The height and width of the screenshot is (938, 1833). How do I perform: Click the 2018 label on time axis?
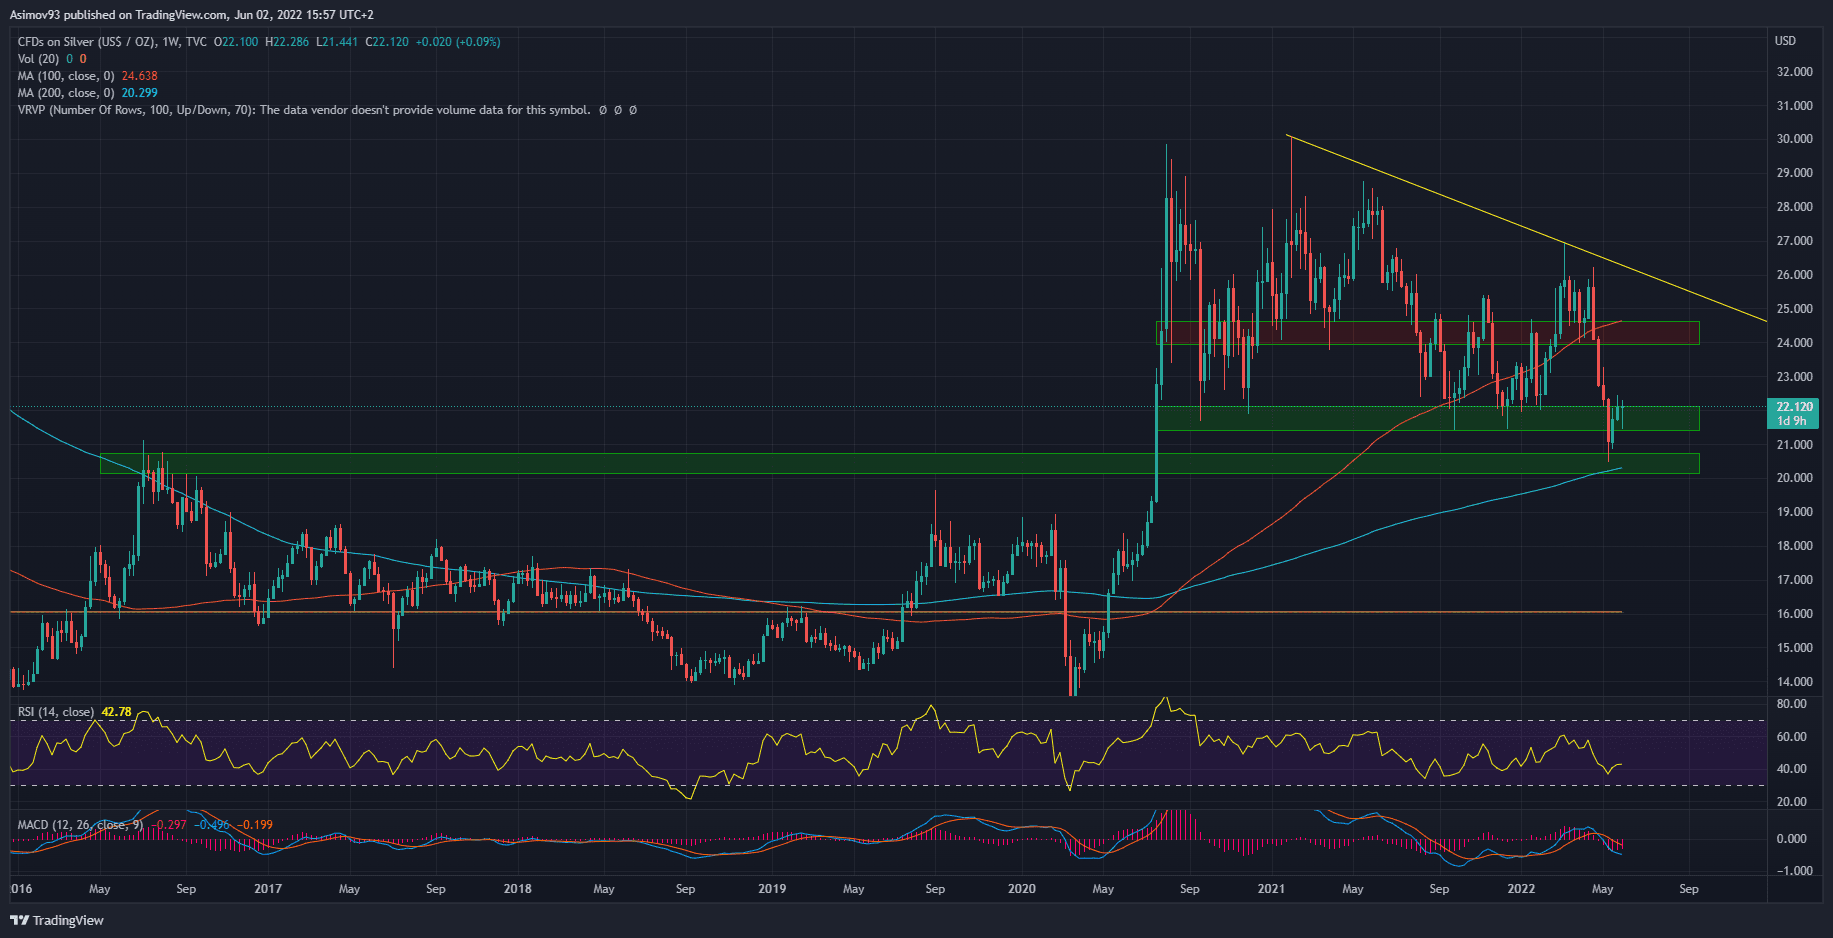point(517,889)
